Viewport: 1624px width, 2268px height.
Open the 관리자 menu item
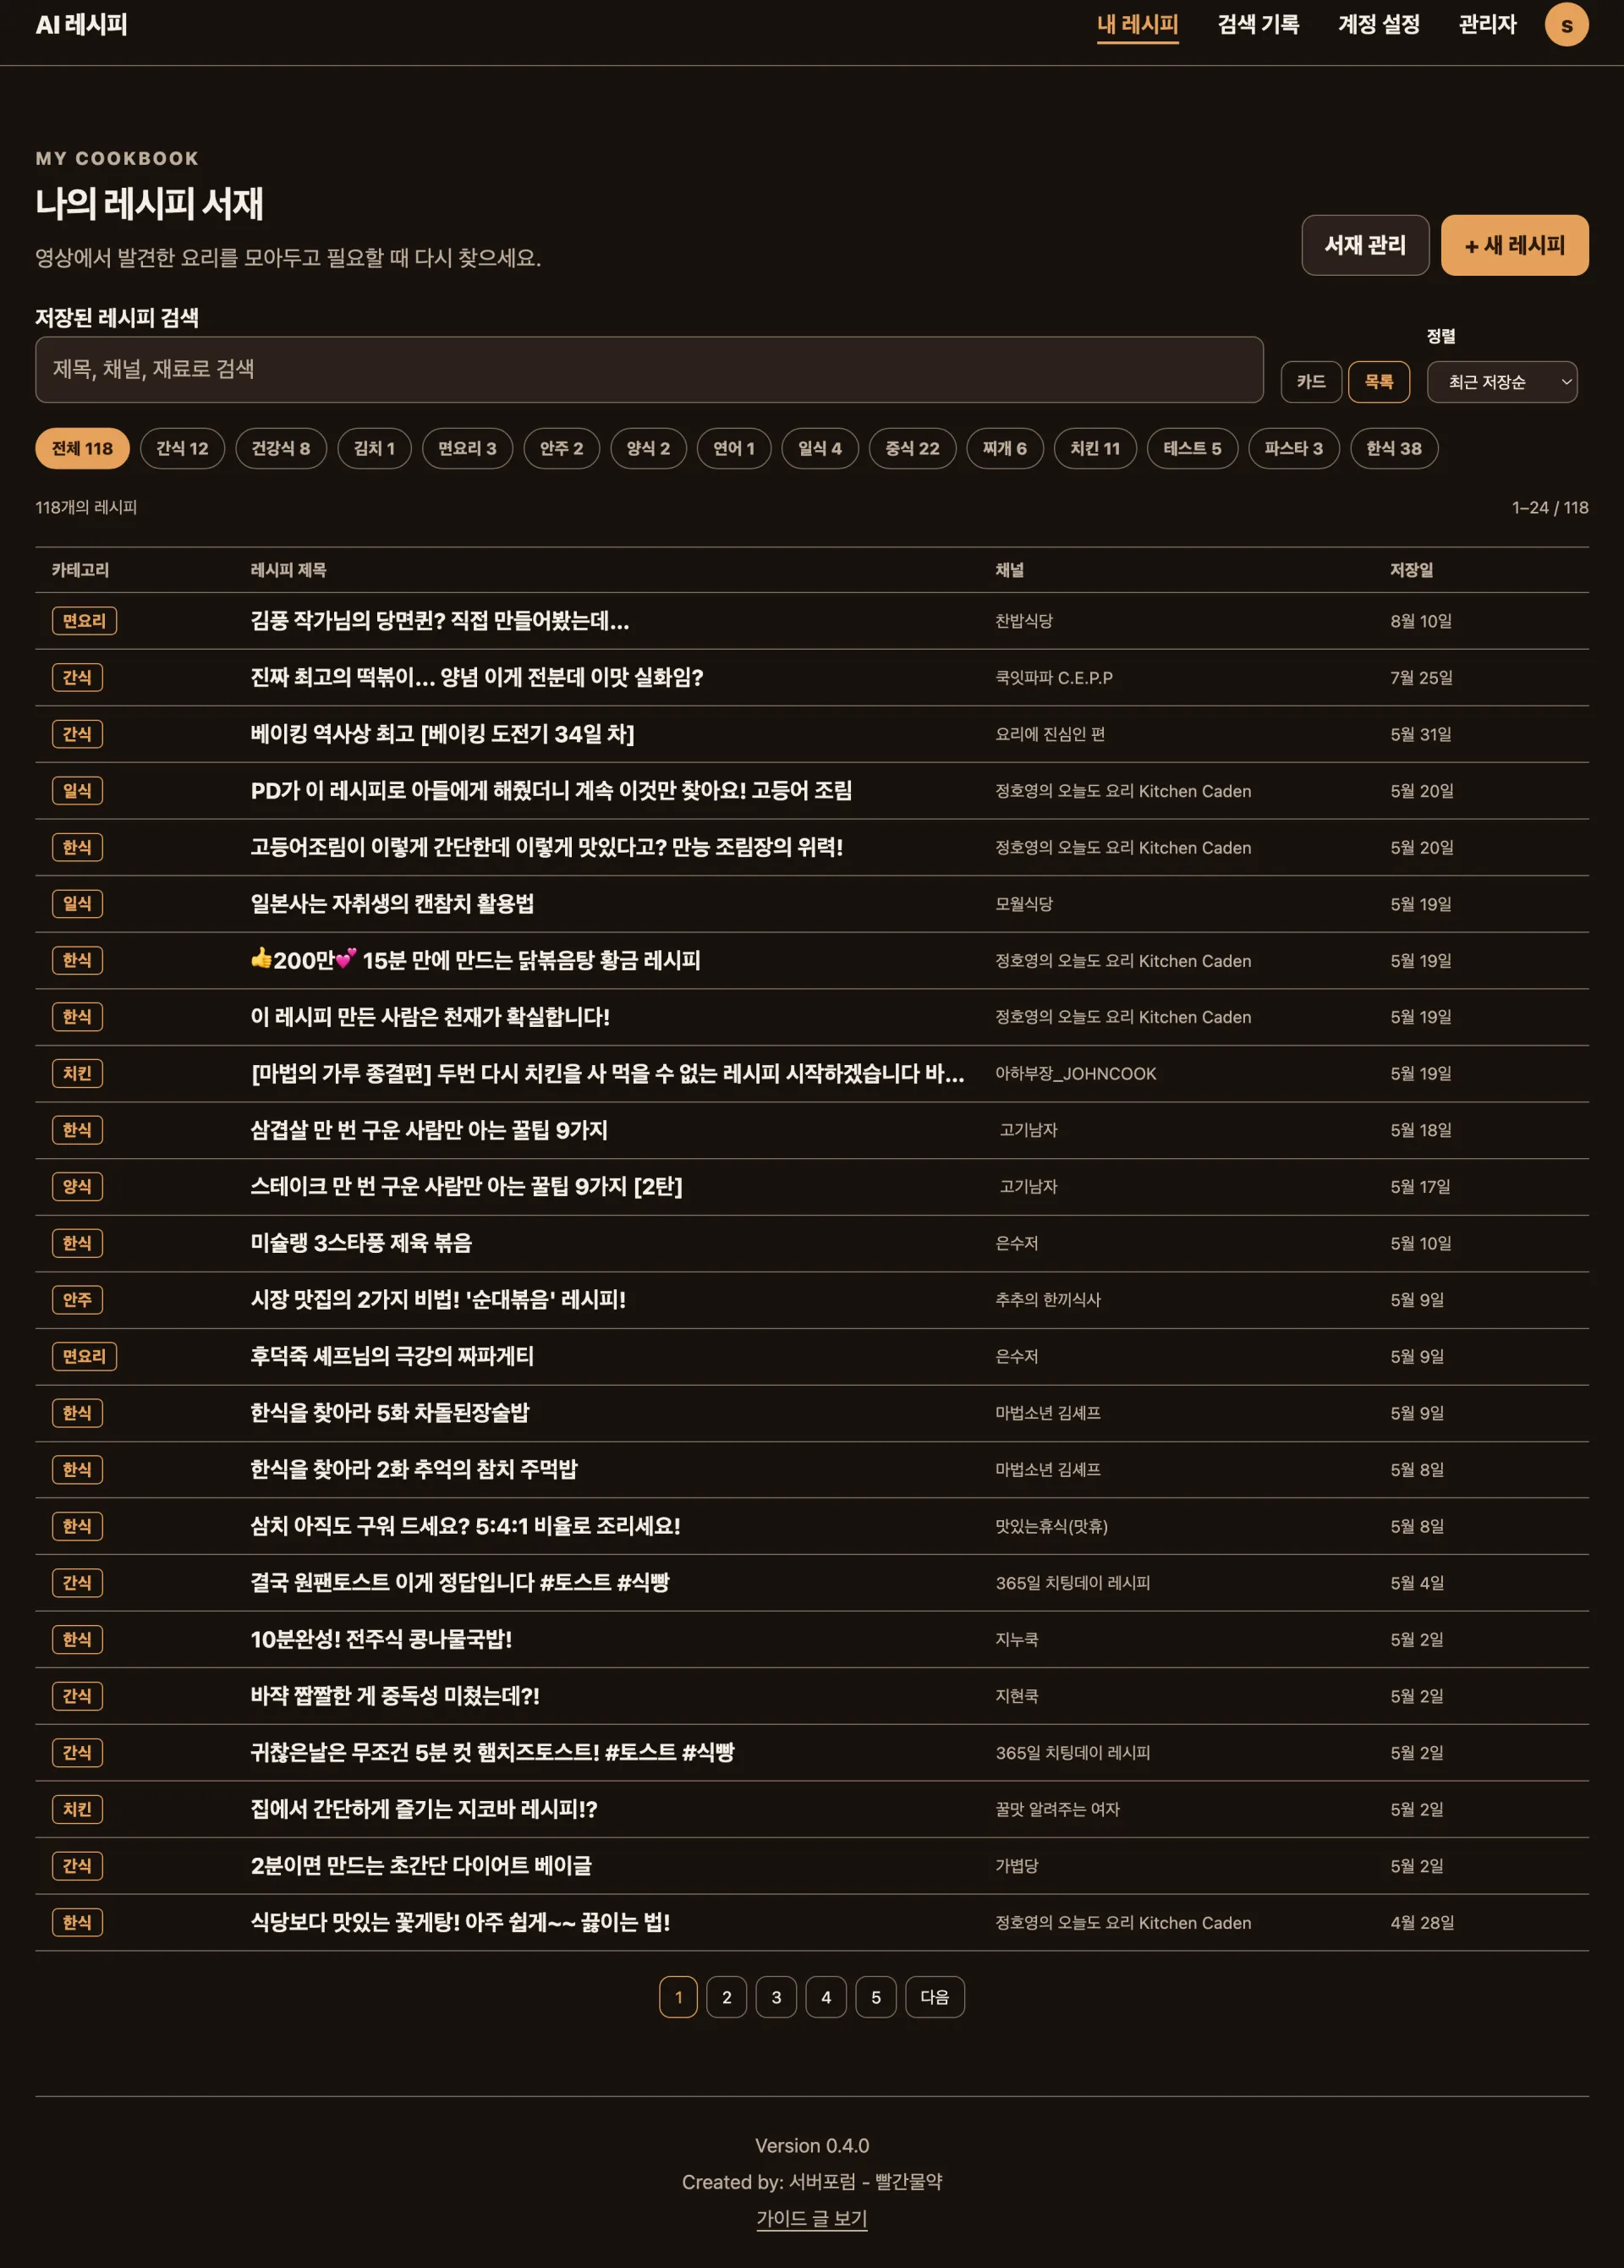[1487, 25]
